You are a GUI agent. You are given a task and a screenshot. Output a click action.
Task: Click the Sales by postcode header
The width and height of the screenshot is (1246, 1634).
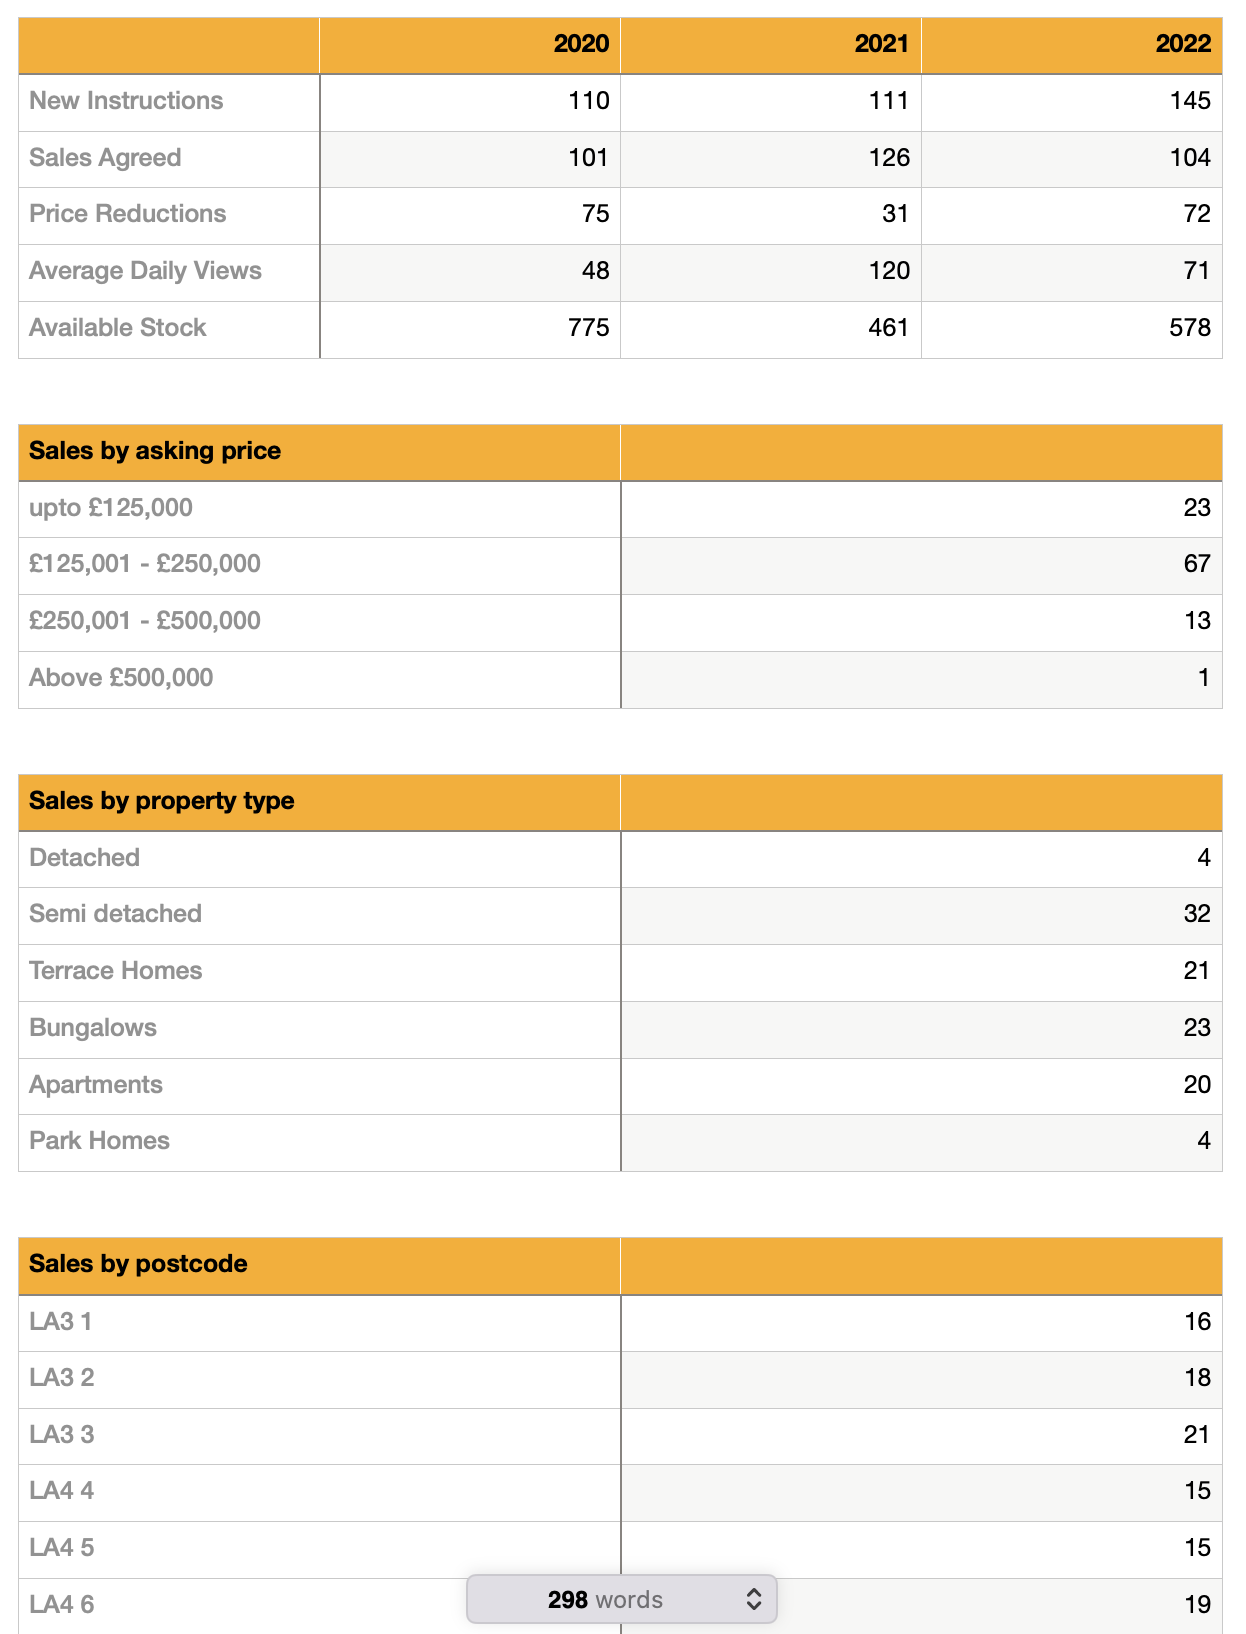[138, 1264]
